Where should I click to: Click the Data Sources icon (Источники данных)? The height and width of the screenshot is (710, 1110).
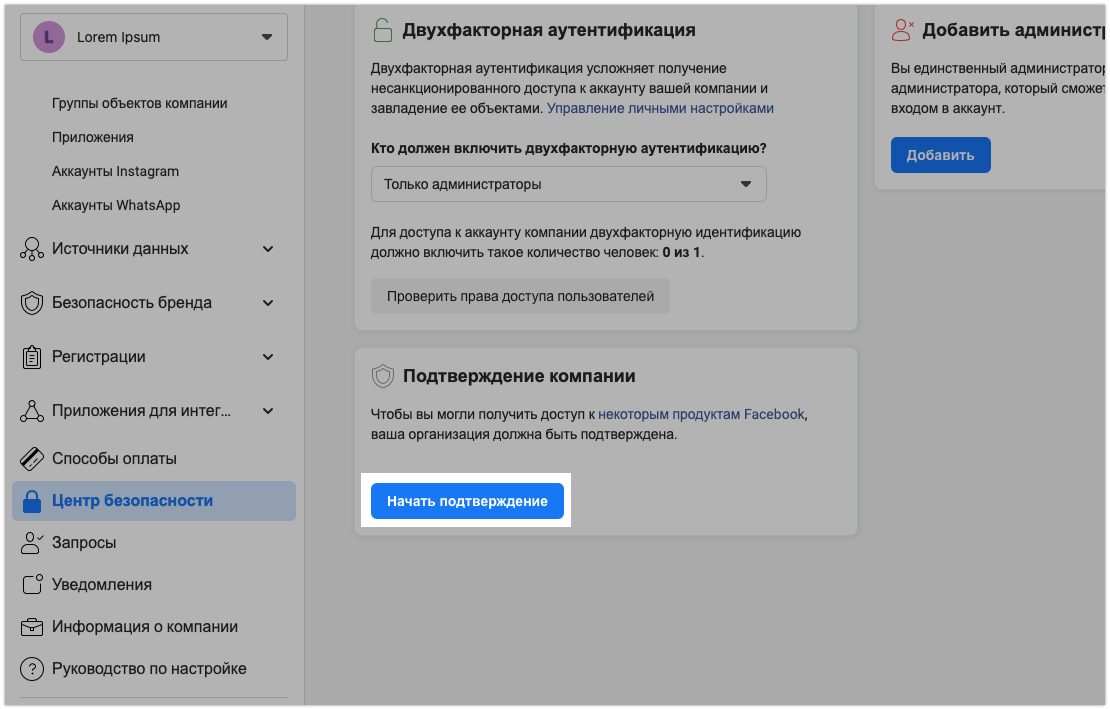click(x=32, y=249)
